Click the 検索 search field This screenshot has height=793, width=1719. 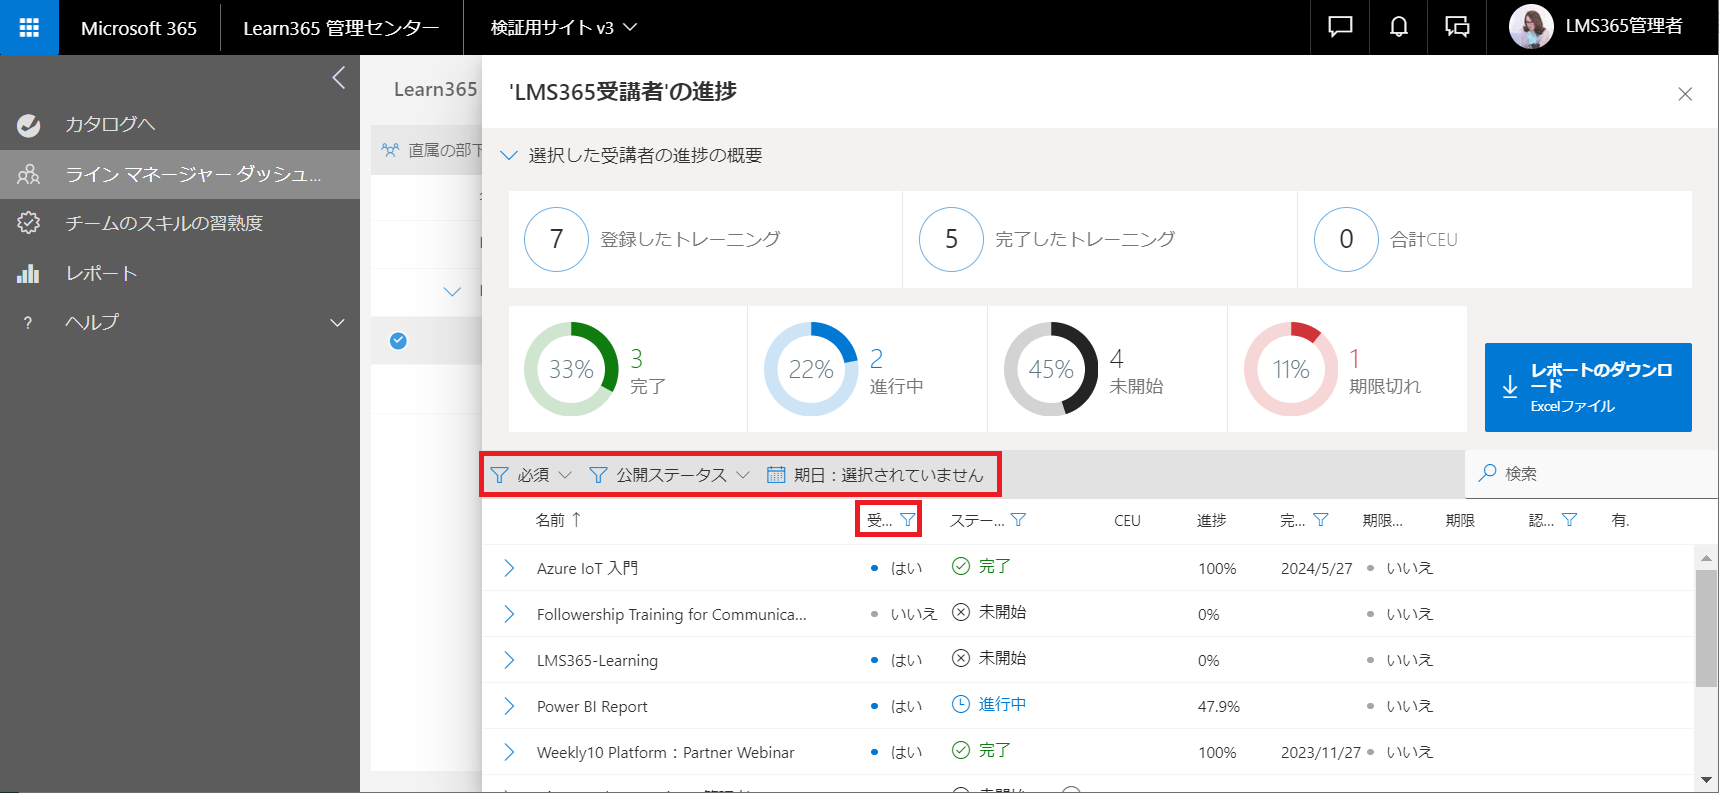1591,473
